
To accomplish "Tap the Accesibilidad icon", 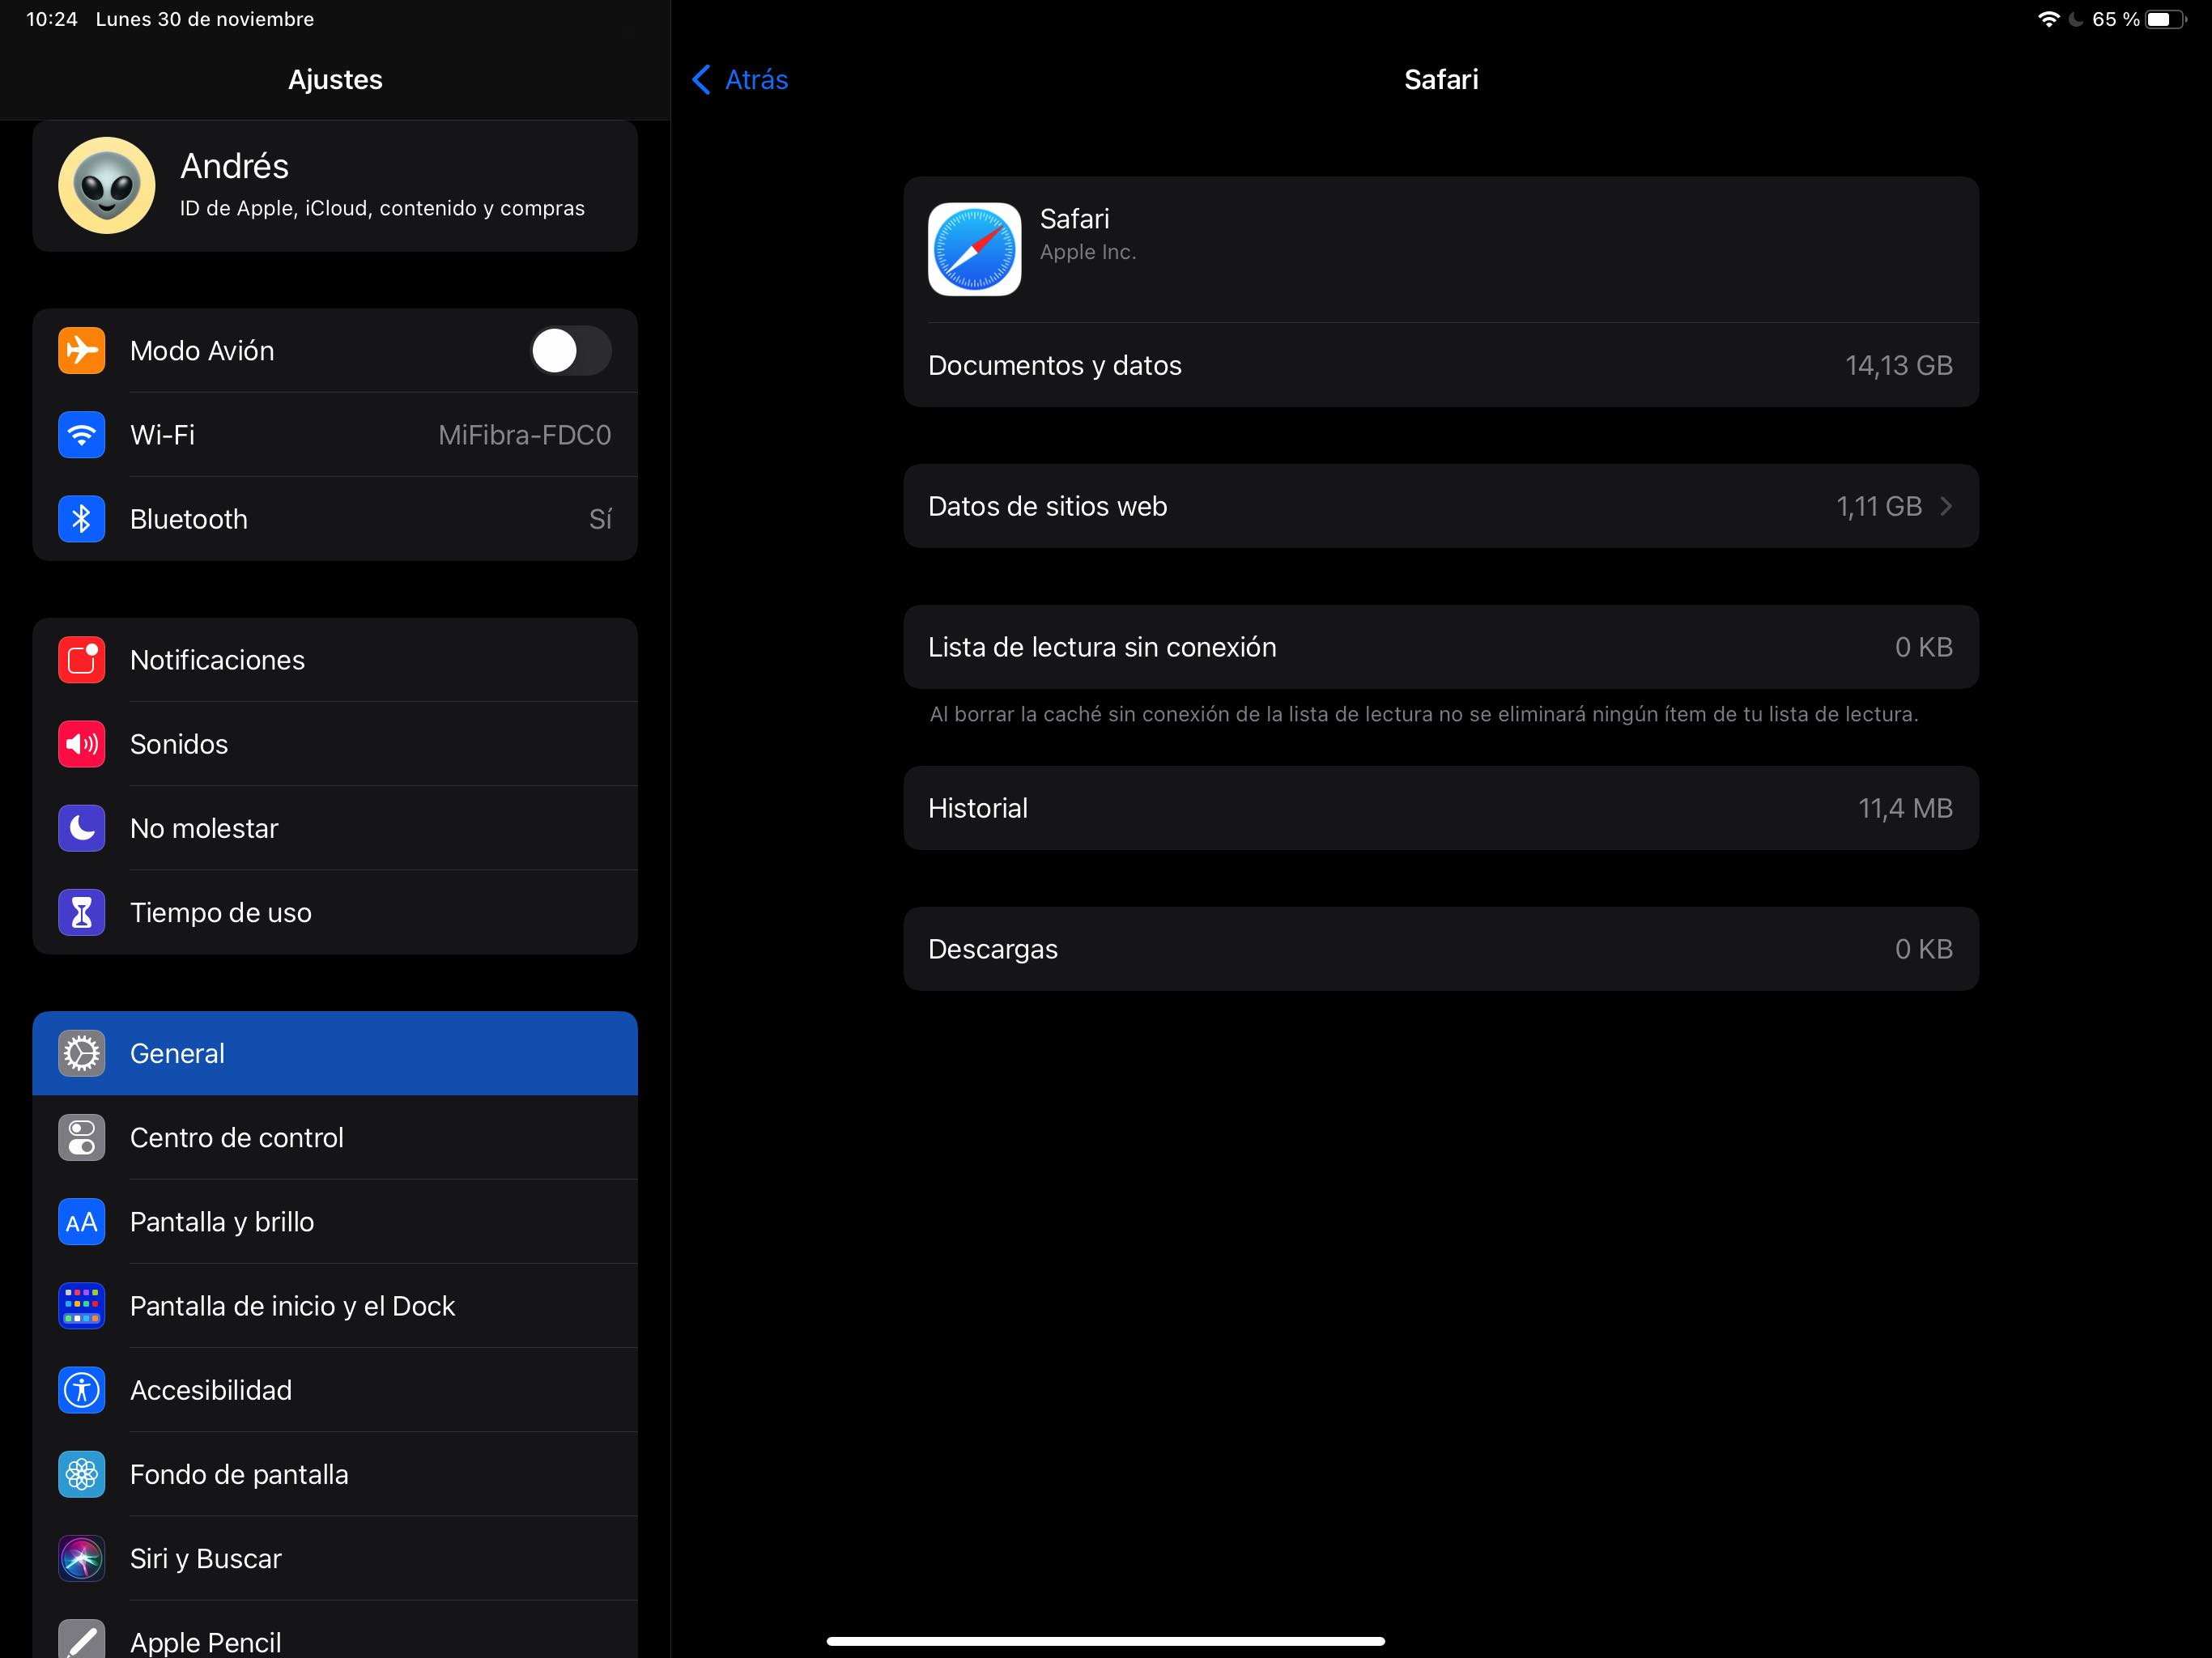I will coord(81,1390).
